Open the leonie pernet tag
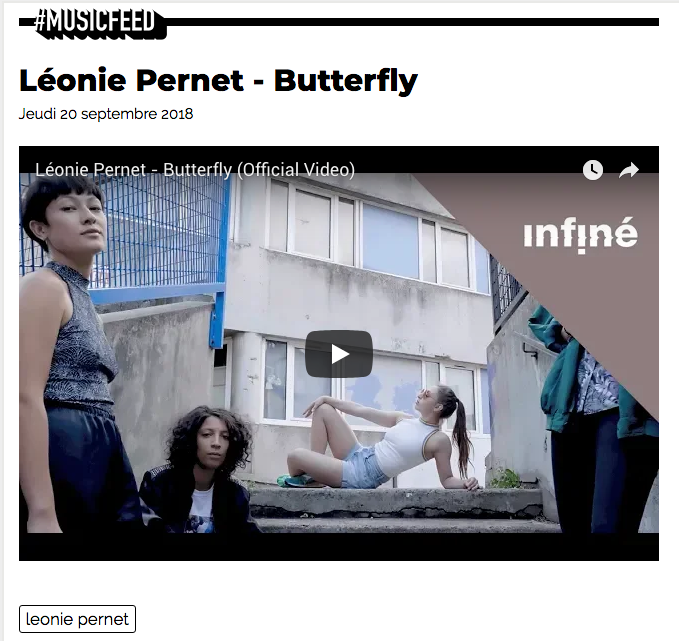Viewport: 679px width, 641px height. (78, 619)
